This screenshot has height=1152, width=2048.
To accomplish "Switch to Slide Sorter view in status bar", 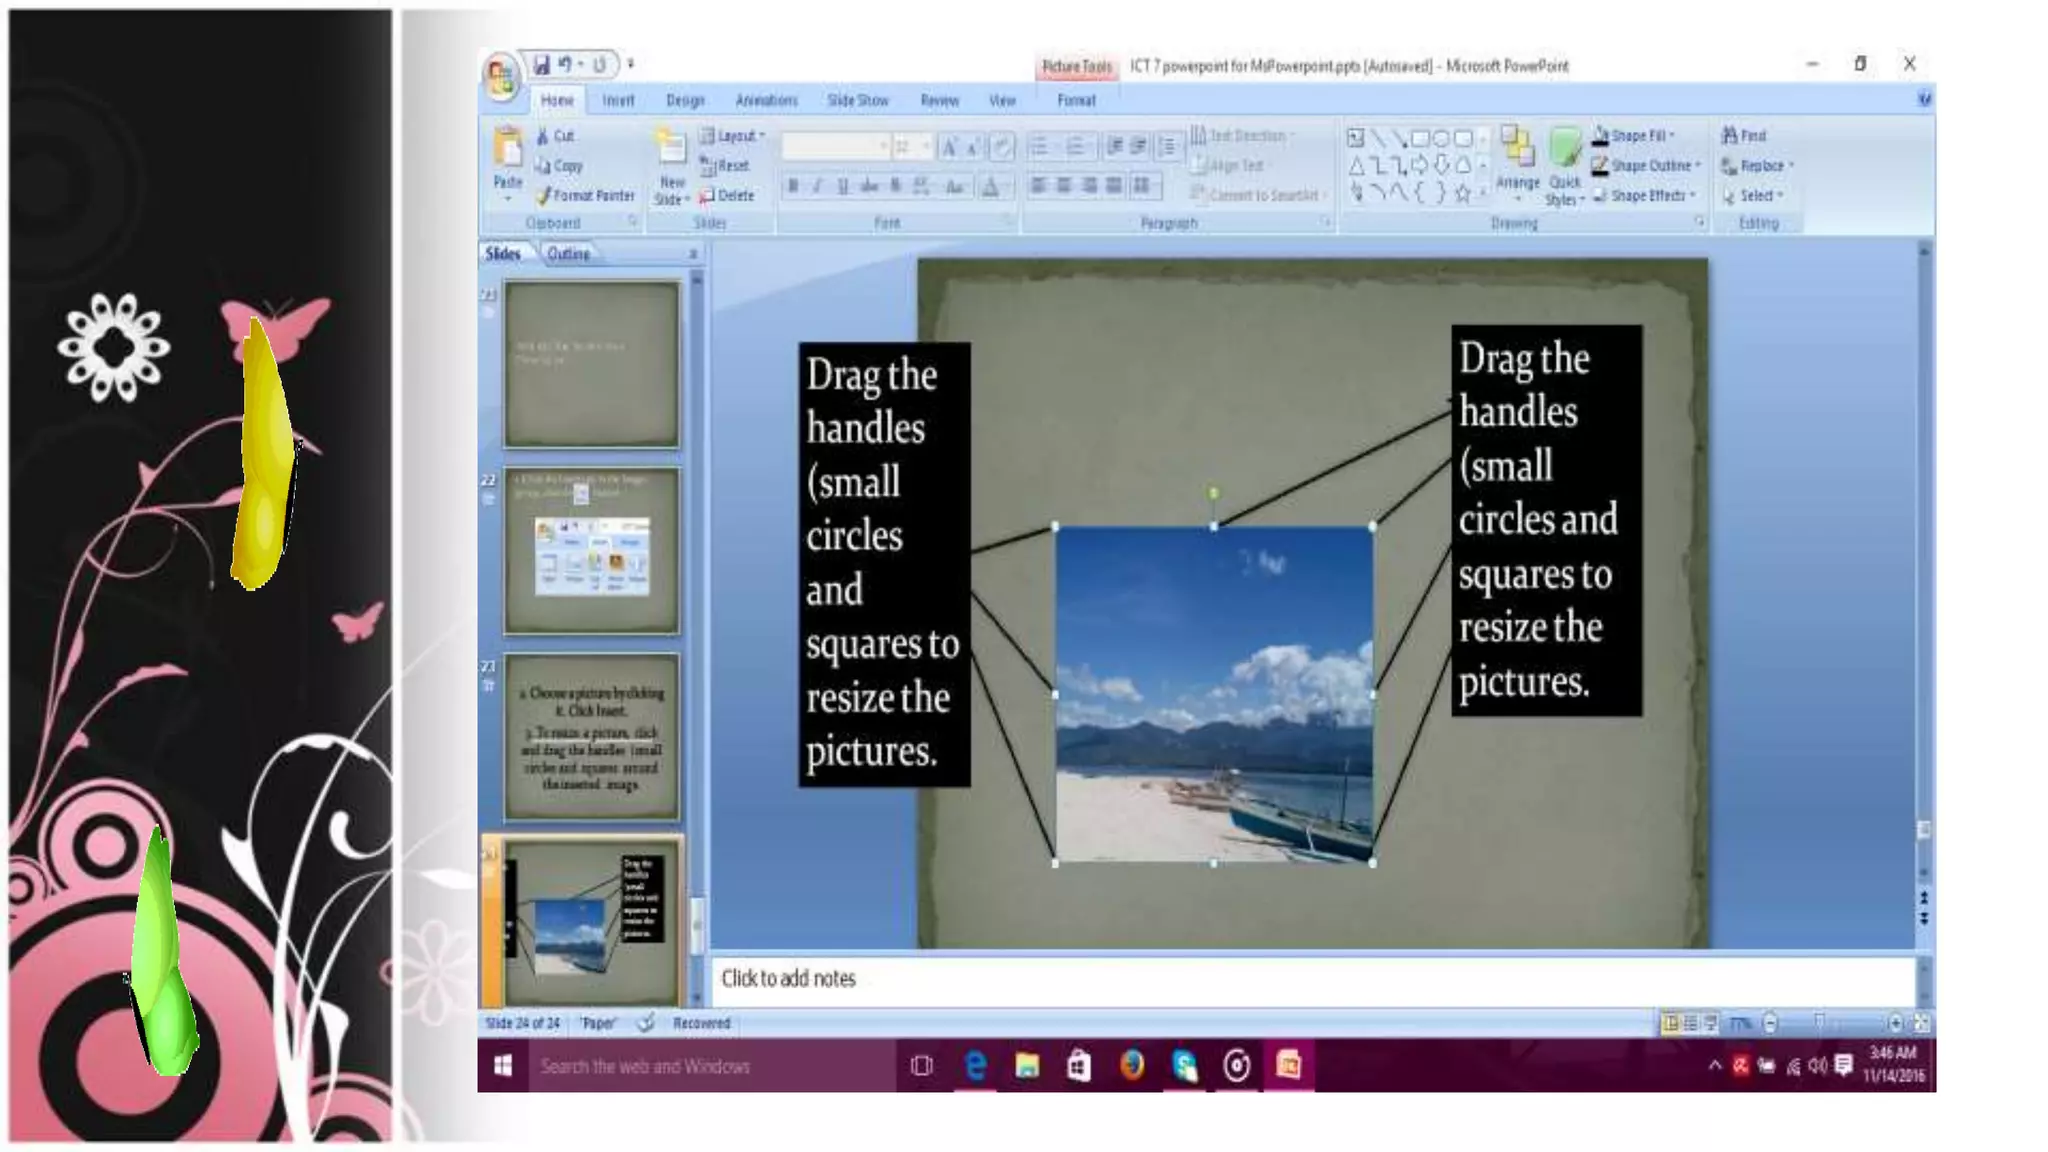I will tap(1690, 1023).
